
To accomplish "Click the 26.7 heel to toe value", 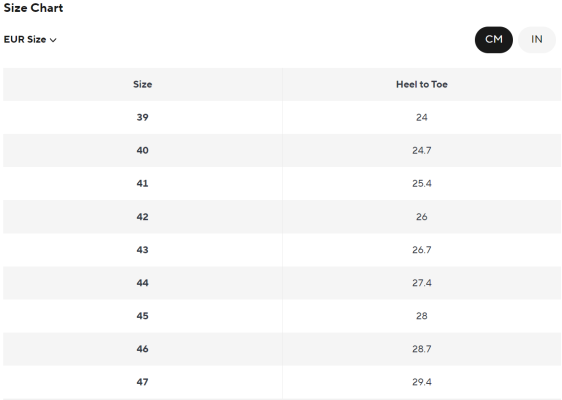I will (422, 249).
